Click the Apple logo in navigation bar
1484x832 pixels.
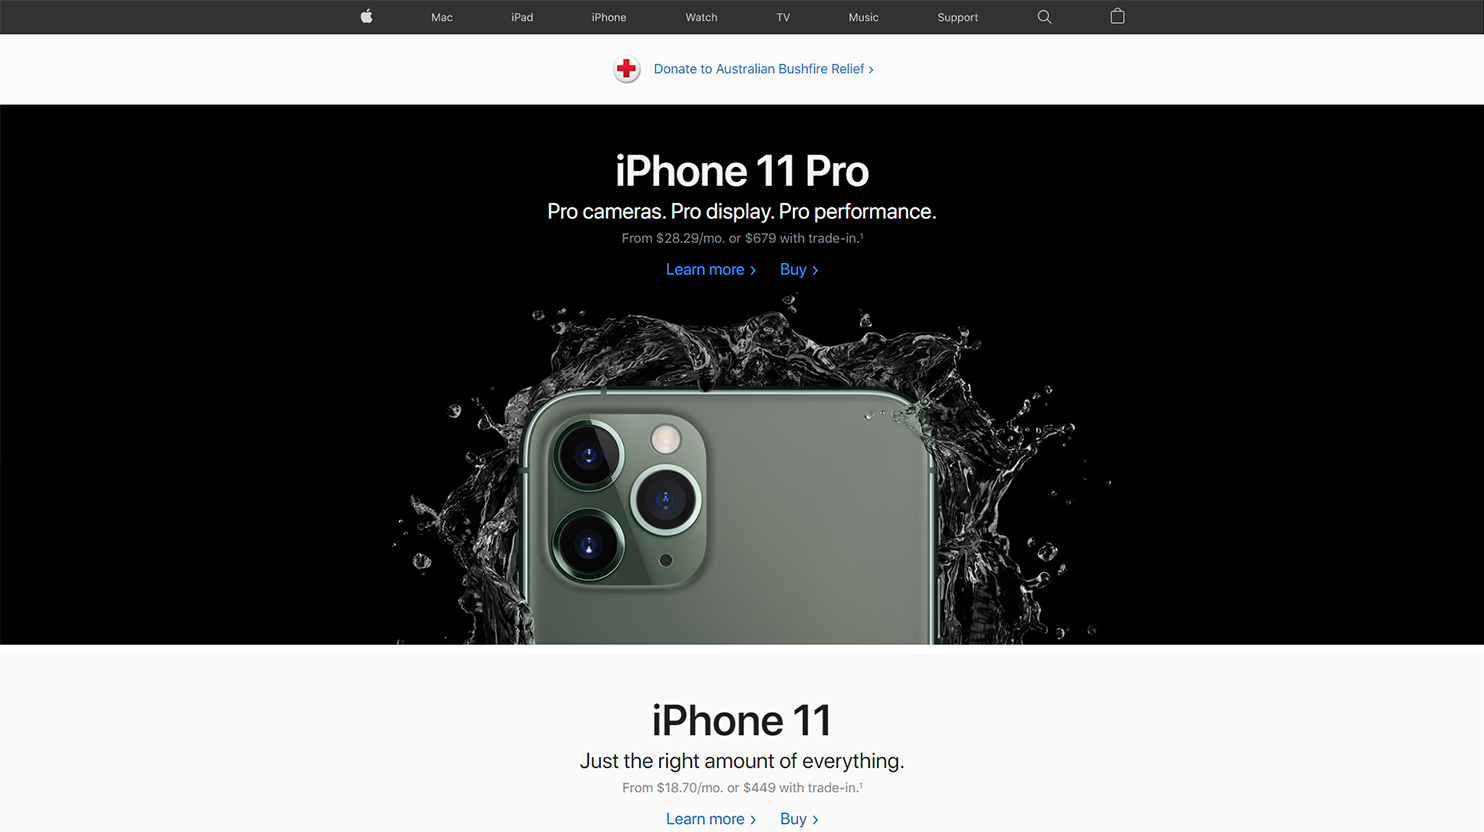click(x=366, y=17)
